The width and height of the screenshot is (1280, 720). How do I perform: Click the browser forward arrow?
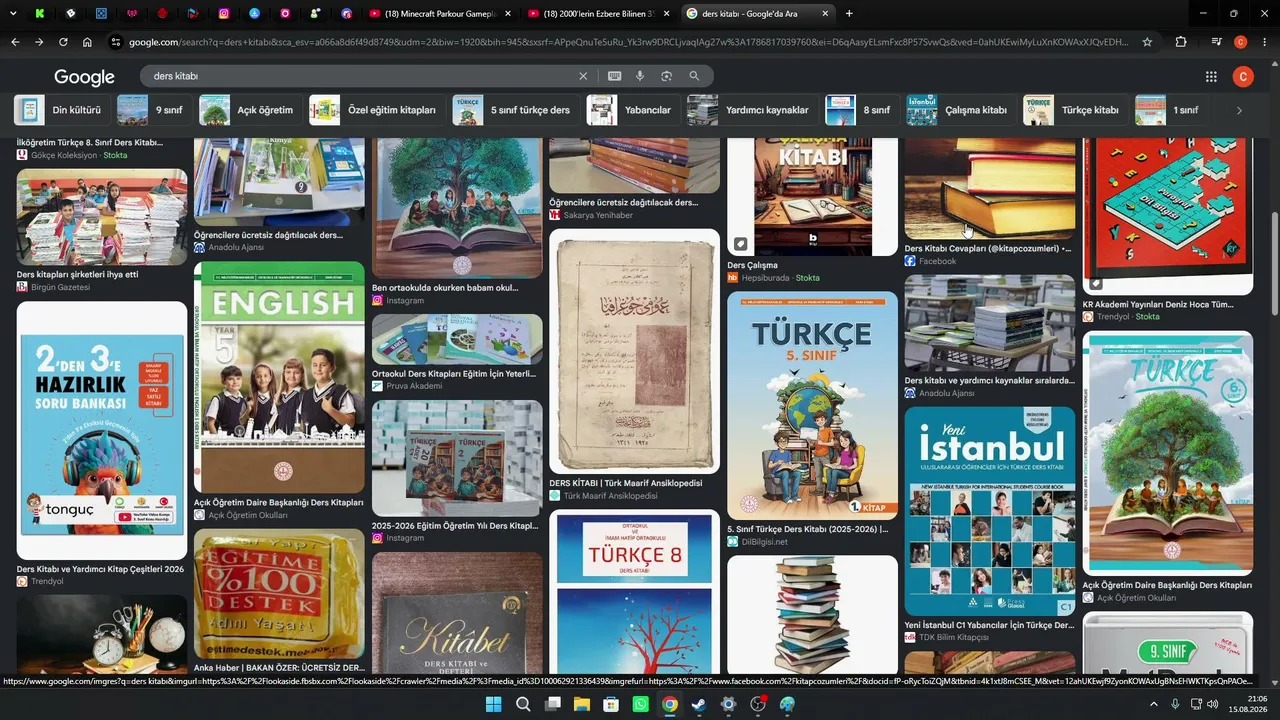tap(39, 42)
